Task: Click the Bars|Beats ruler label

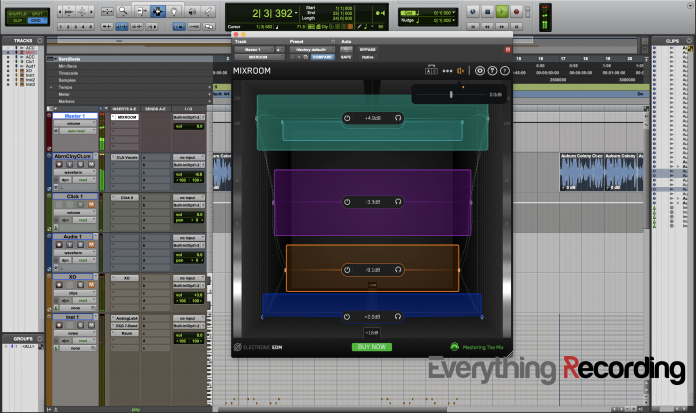Action: tap(70, 59)
